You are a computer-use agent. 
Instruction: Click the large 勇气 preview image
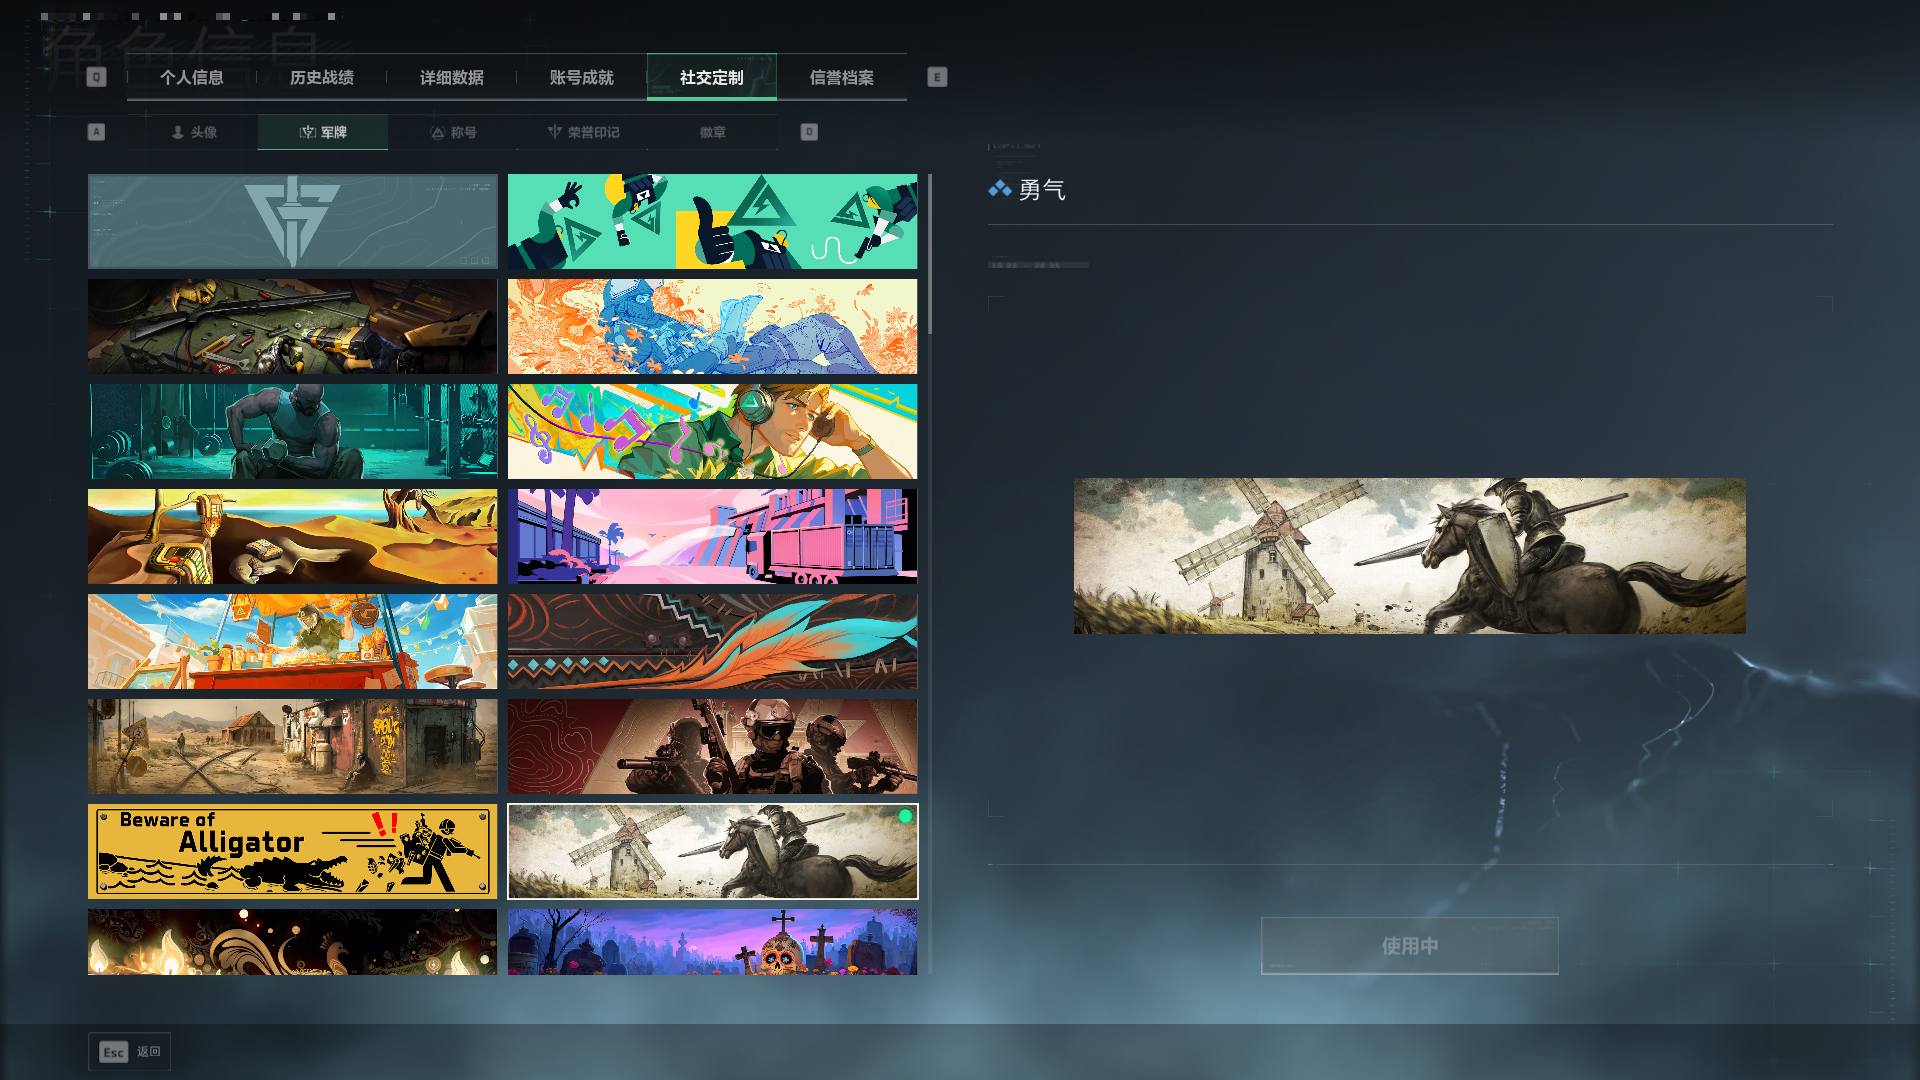1410,556
